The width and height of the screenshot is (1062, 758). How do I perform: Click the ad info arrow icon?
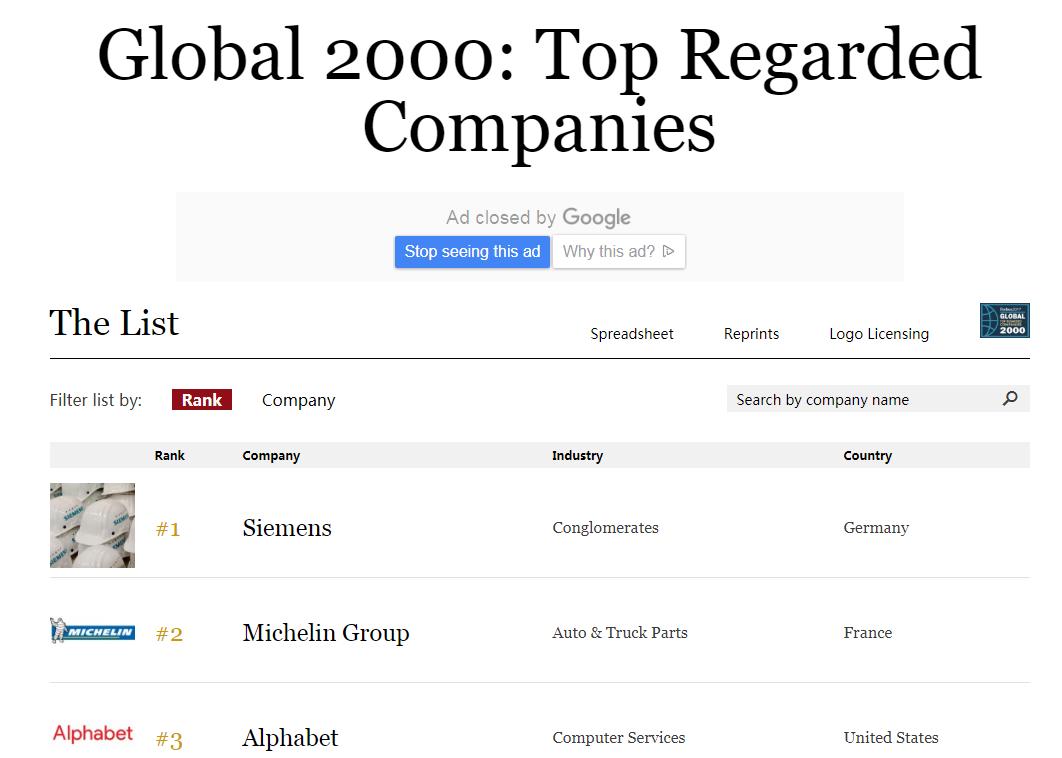669,252
